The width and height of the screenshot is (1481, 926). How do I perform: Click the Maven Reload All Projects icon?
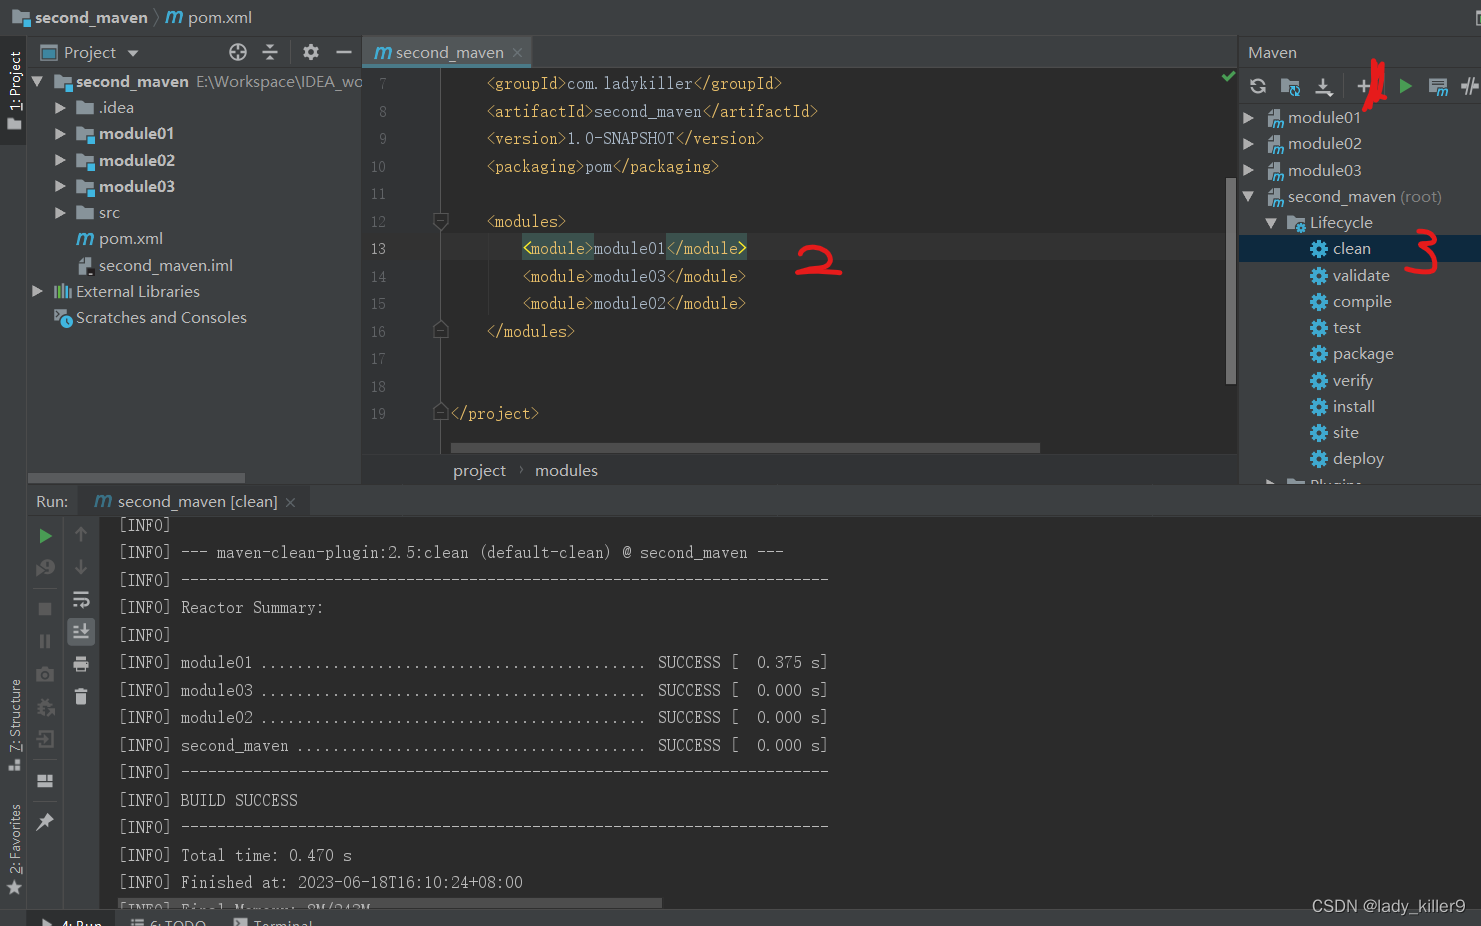1258,87
